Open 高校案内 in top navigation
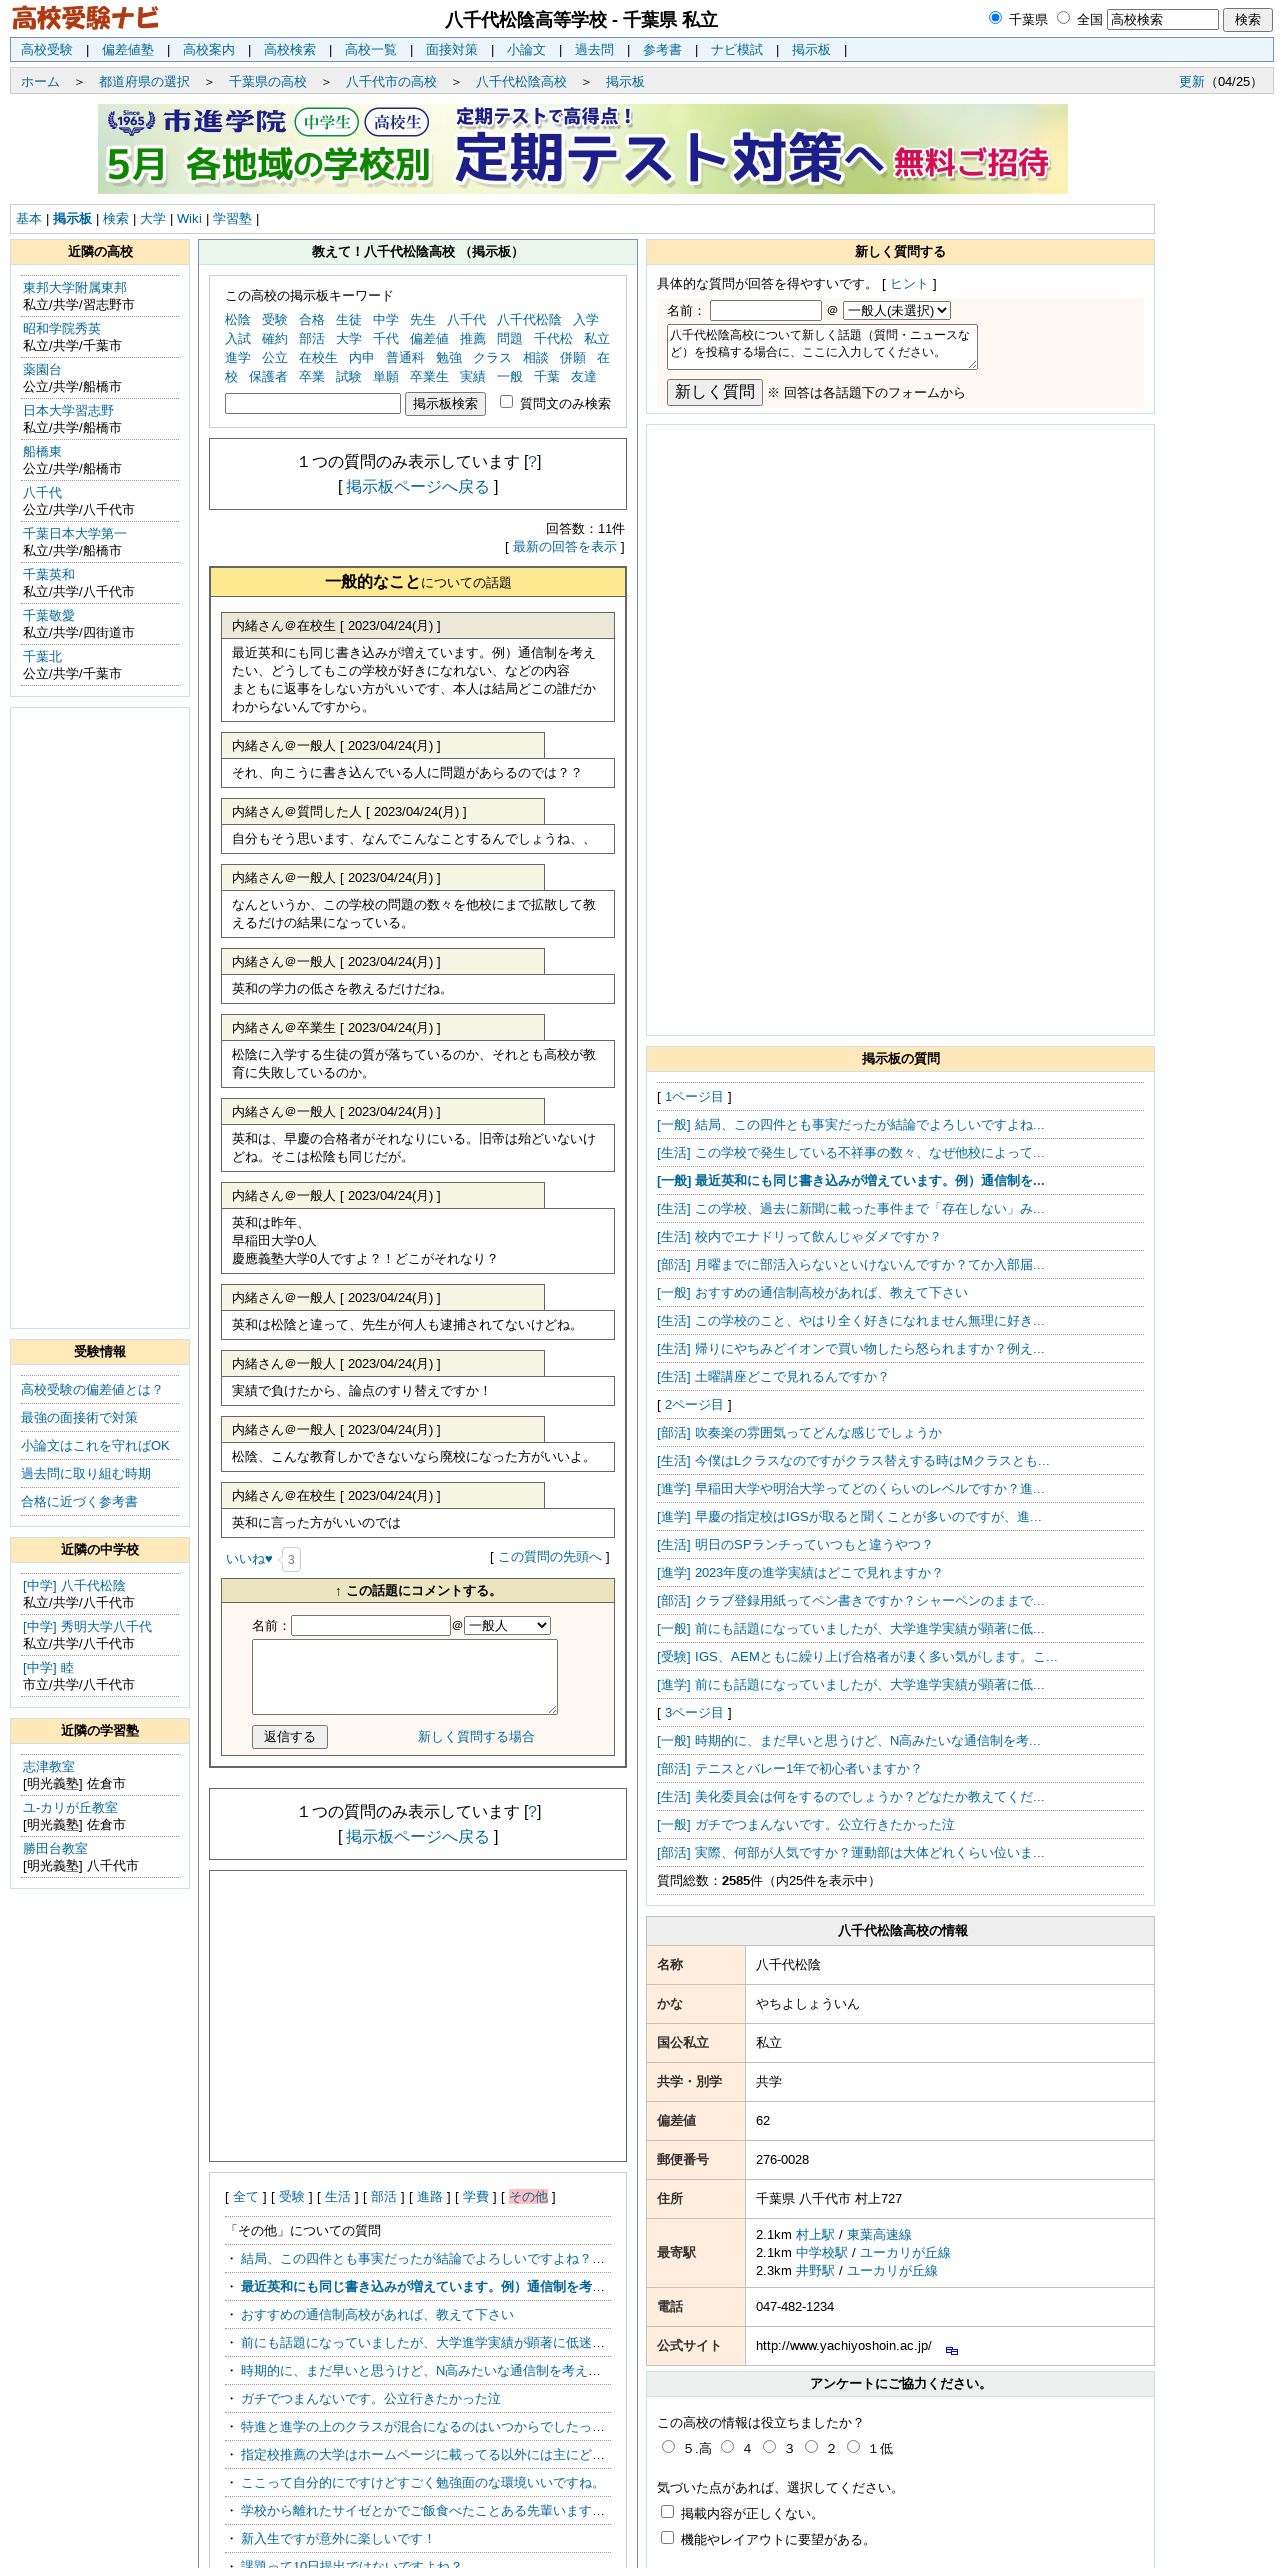The image size is (1284, 2568). (x=209, y=50)
